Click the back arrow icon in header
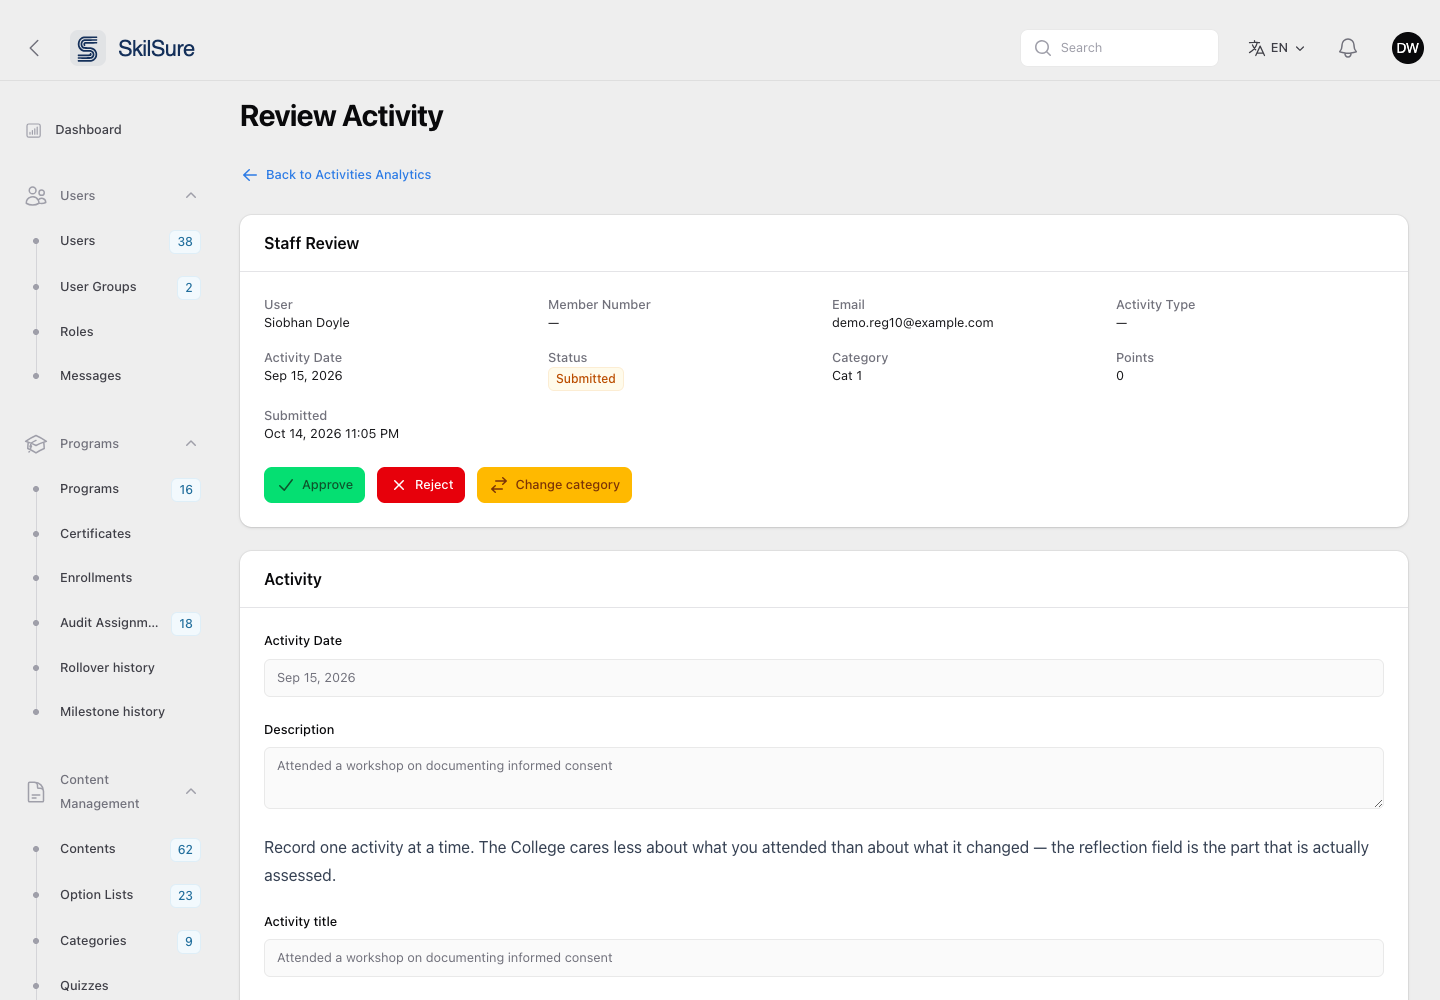1440x1000 pixels. point(34,48)
